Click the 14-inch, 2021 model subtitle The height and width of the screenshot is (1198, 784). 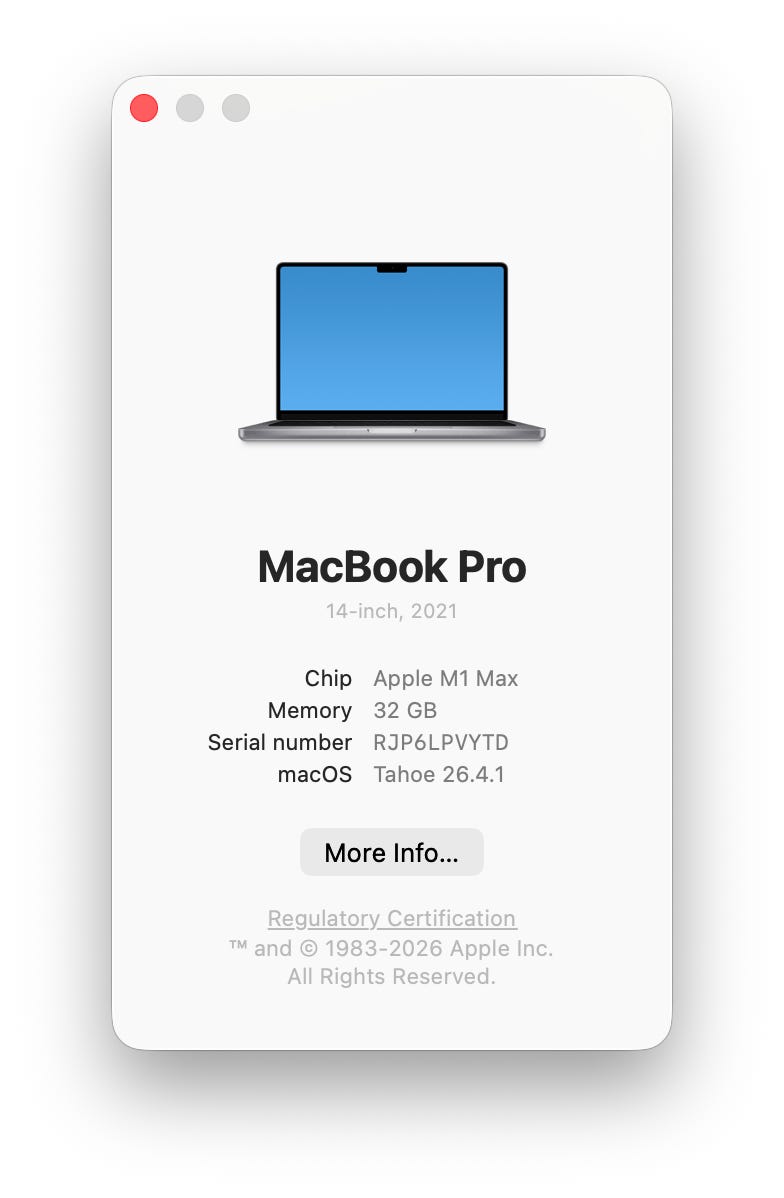(x=391, y=611)
